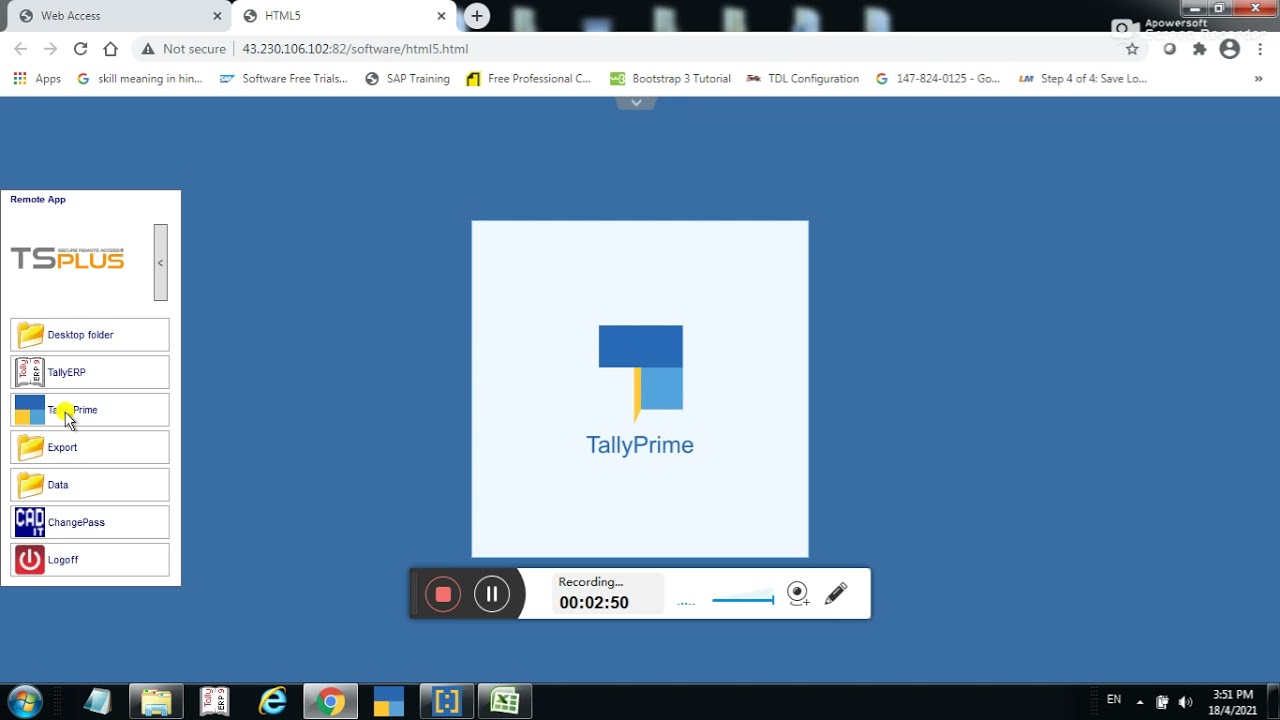Open the Windows Start menu
This screenshot has width=1280, height=720.
(x=24, y=701)
